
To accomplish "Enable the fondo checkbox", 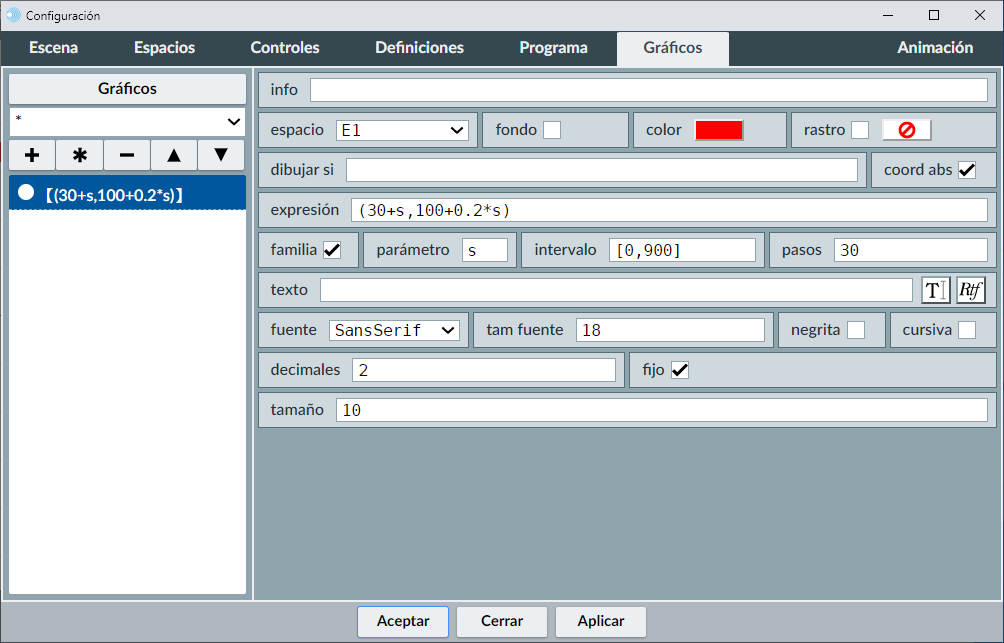I will (552, 130).
